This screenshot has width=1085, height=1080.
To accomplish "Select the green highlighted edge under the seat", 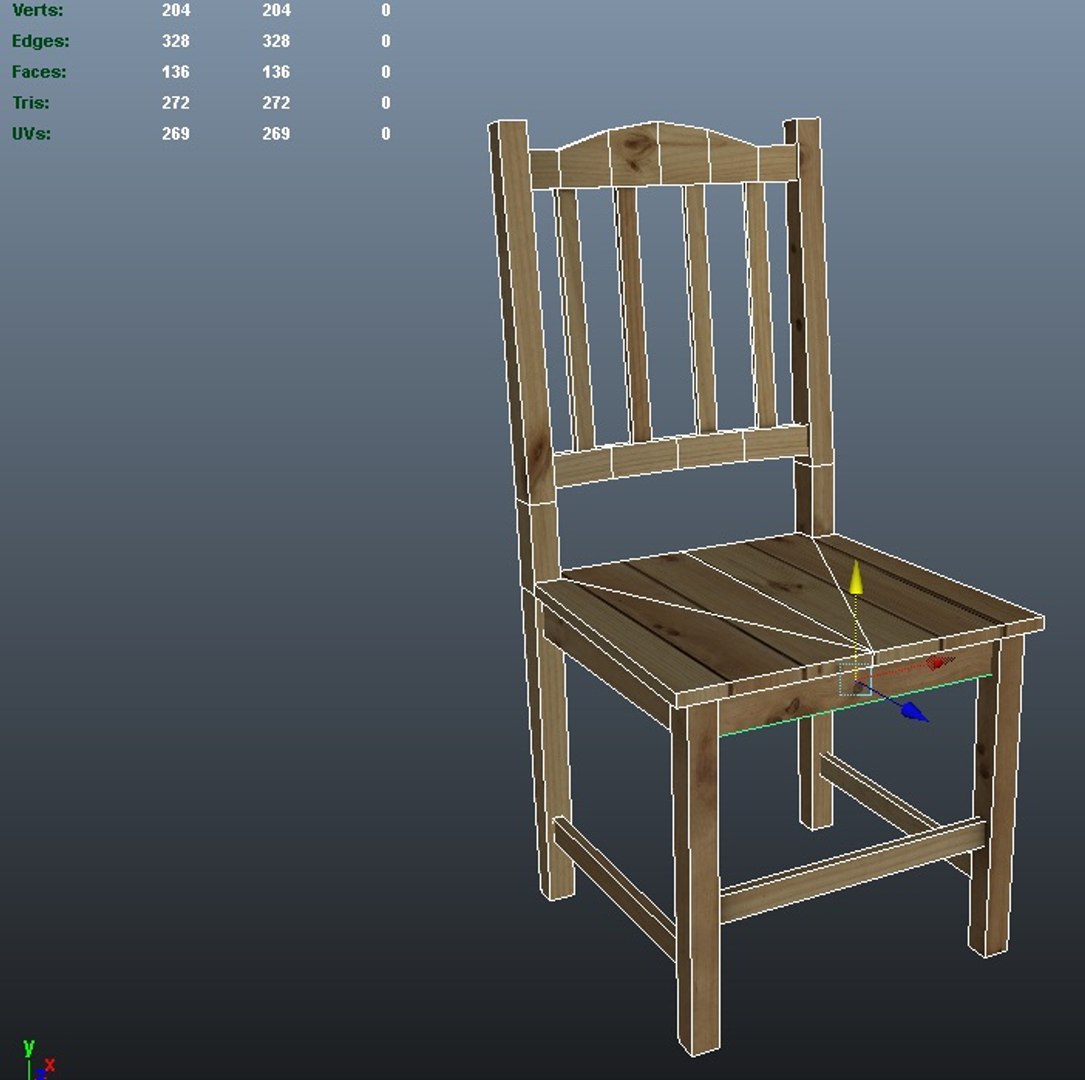I will coord(855,704).
